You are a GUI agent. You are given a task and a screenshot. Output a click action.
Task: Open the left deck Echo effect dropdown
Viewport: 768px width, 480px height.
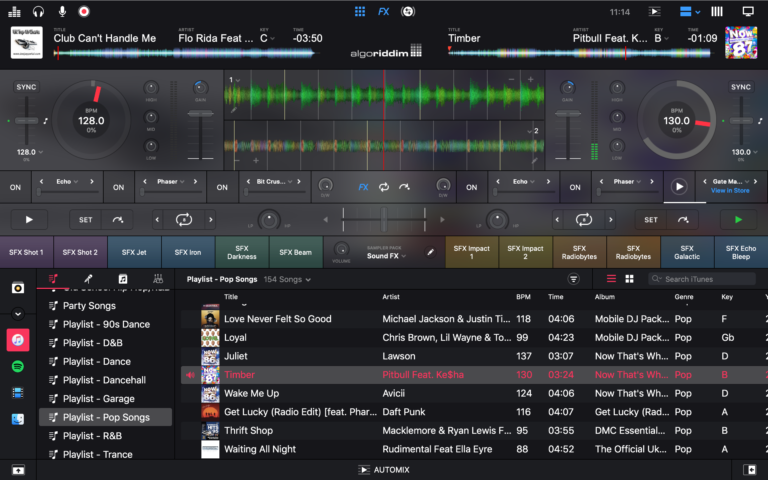coord(67,182)
